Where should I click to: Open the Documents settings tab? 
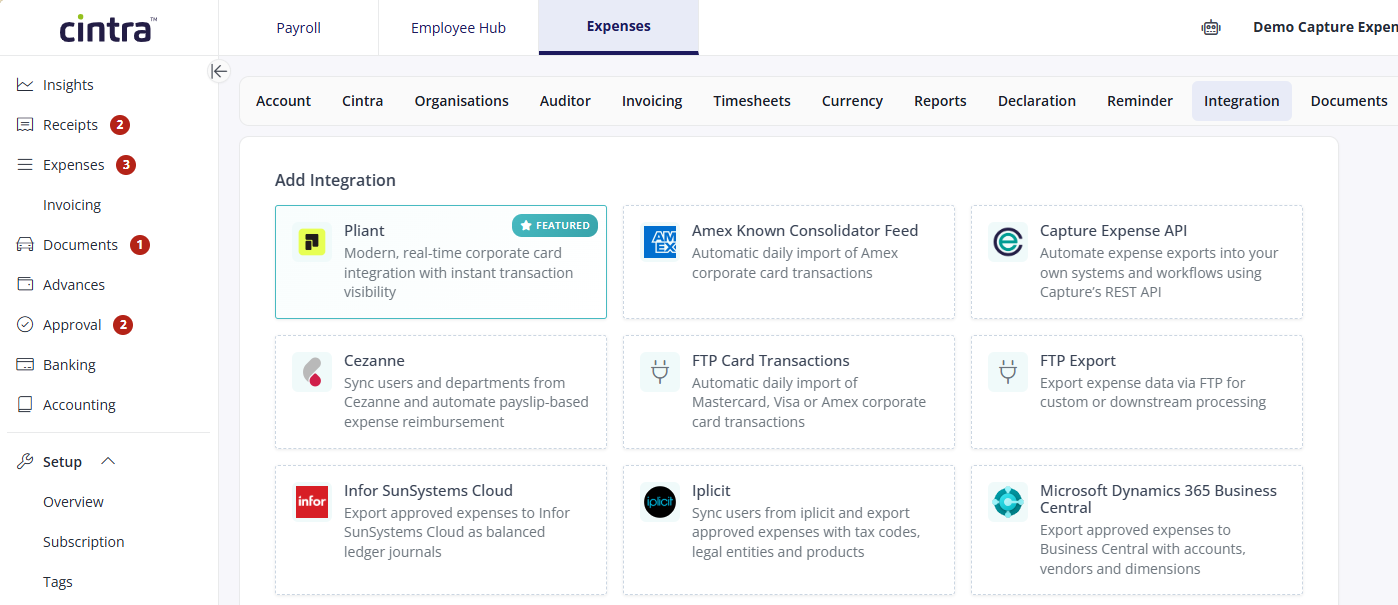pyautogui.click(x=1349, y=101)
